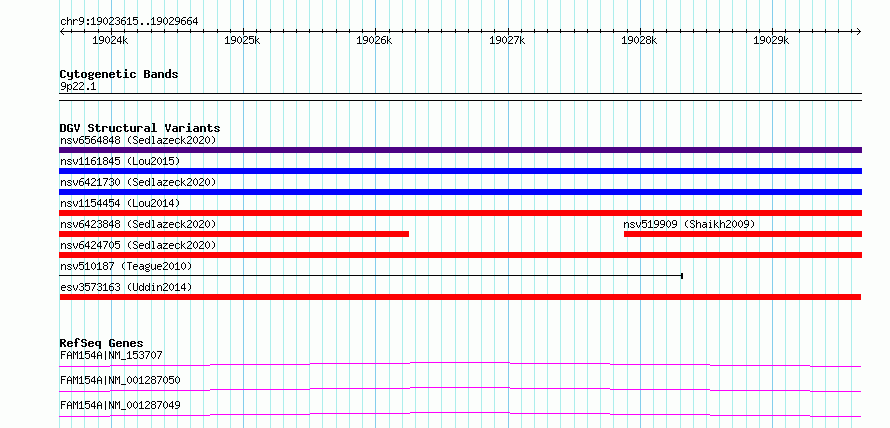The image size is (890, 428).
Task: Open gene label FAM154A|NM_001287049
Action: click(120, 405)
